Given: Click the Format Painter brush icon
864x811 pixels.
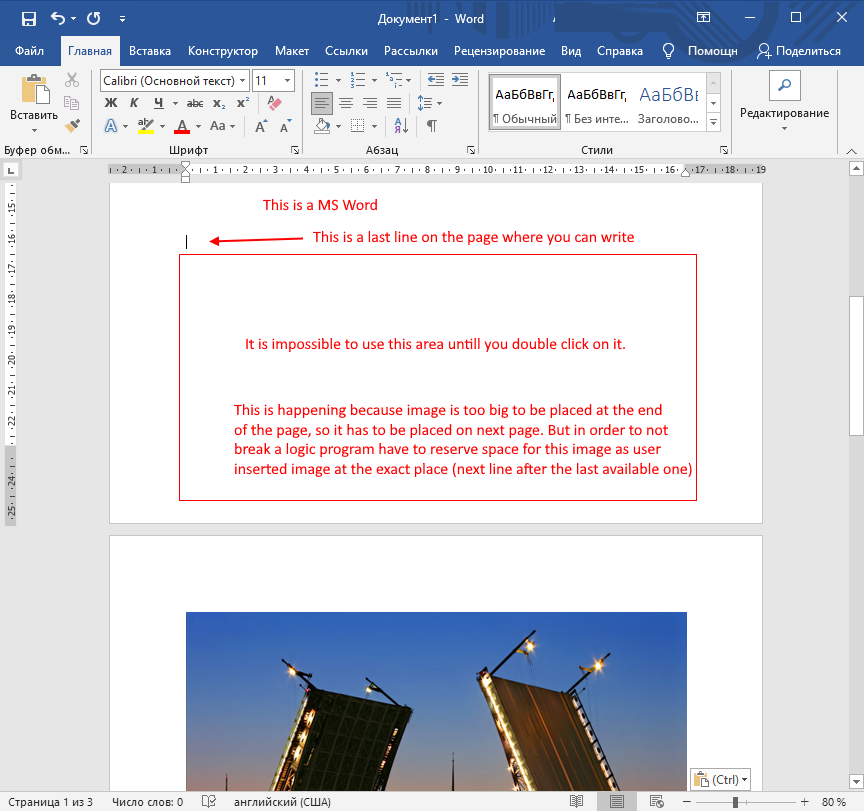Looking at the screenshot, I should pos(71,126).
